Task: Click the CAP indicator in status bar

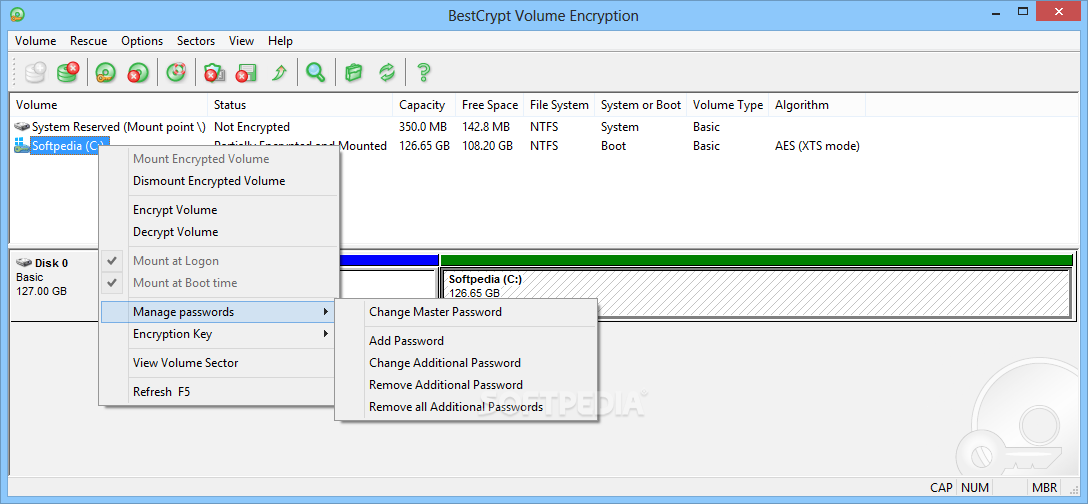Action: [942, 487]
